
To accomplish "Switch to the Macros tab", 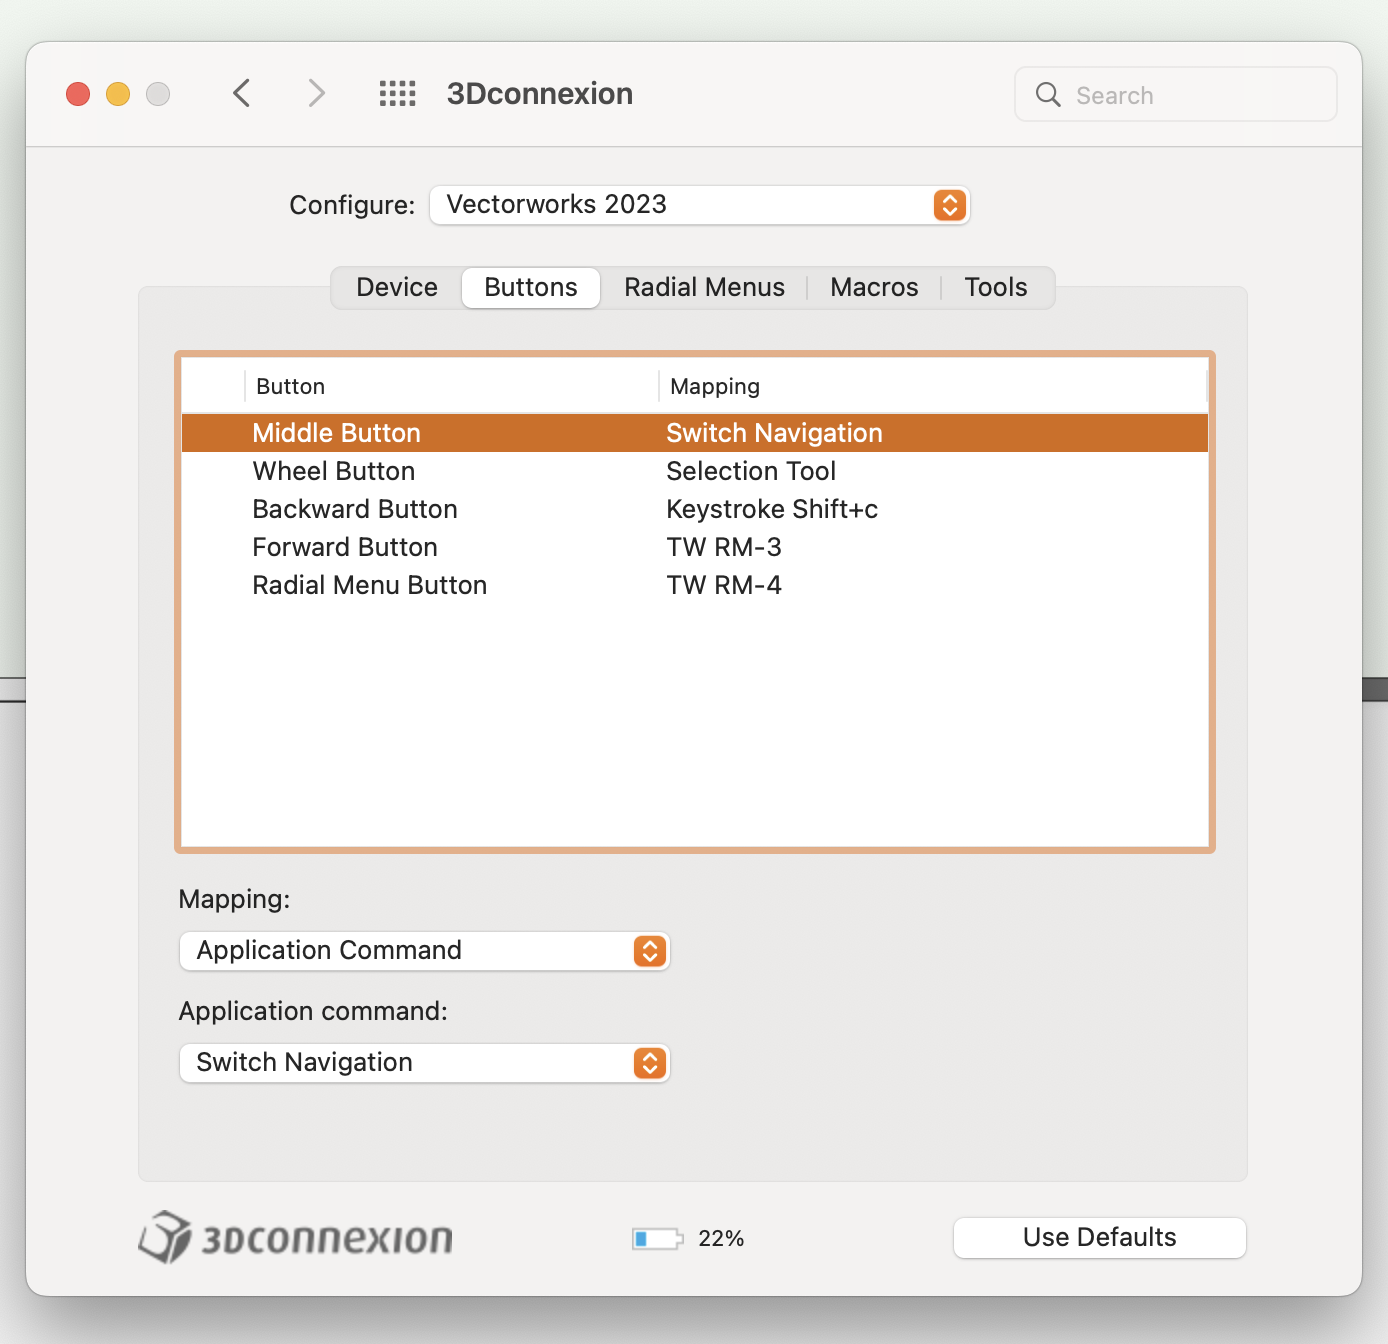I will click(874, 288).
